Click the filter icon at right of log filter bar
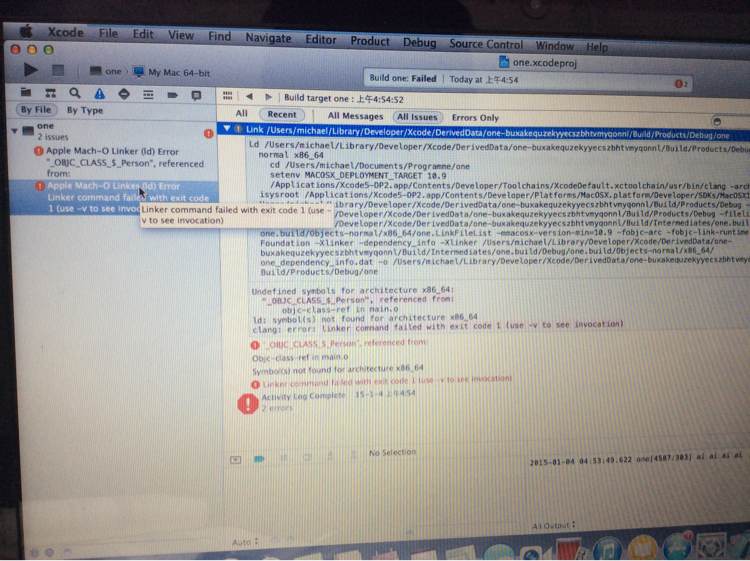This screenshot has width=750, height=561. pos(717,121)
